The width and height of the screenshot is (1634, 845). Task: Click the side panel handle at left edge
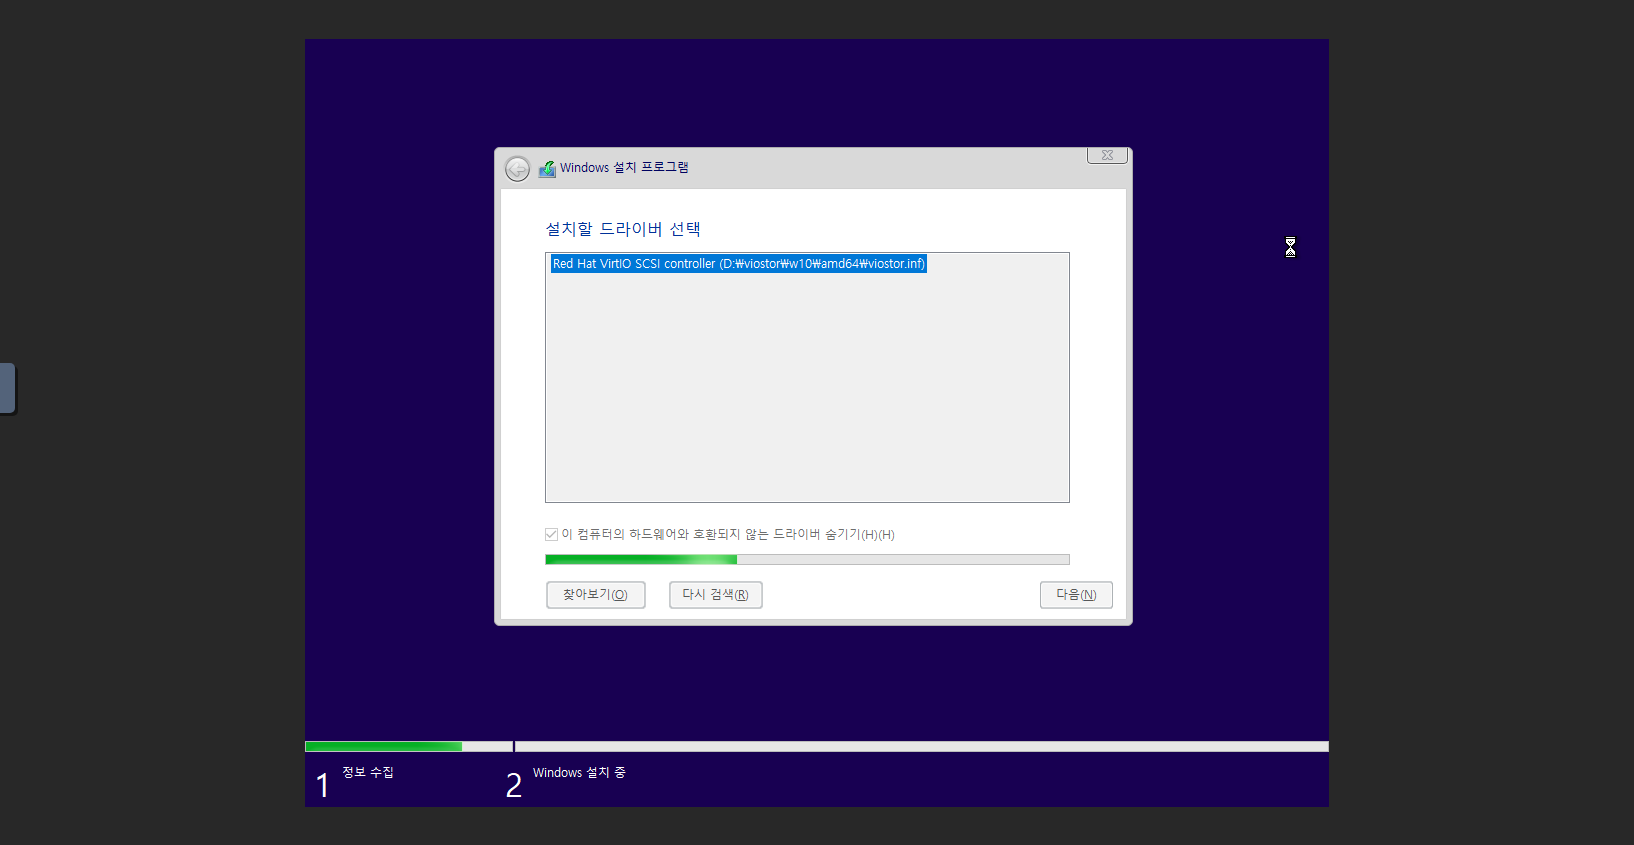pyautogui.click(x=8, y=389)
